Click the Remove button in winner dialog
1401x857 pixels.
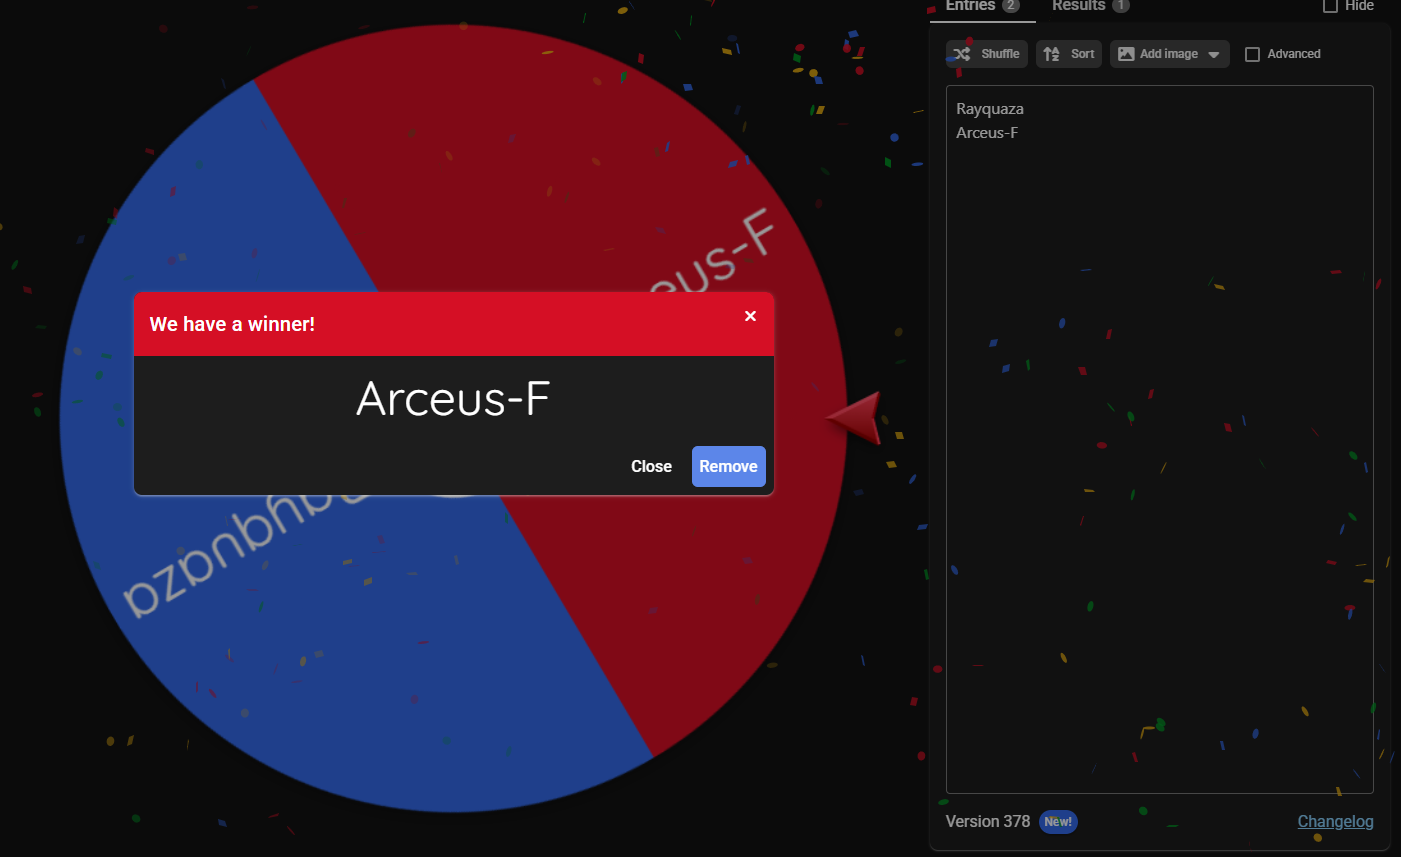click(x=729, y=466)
